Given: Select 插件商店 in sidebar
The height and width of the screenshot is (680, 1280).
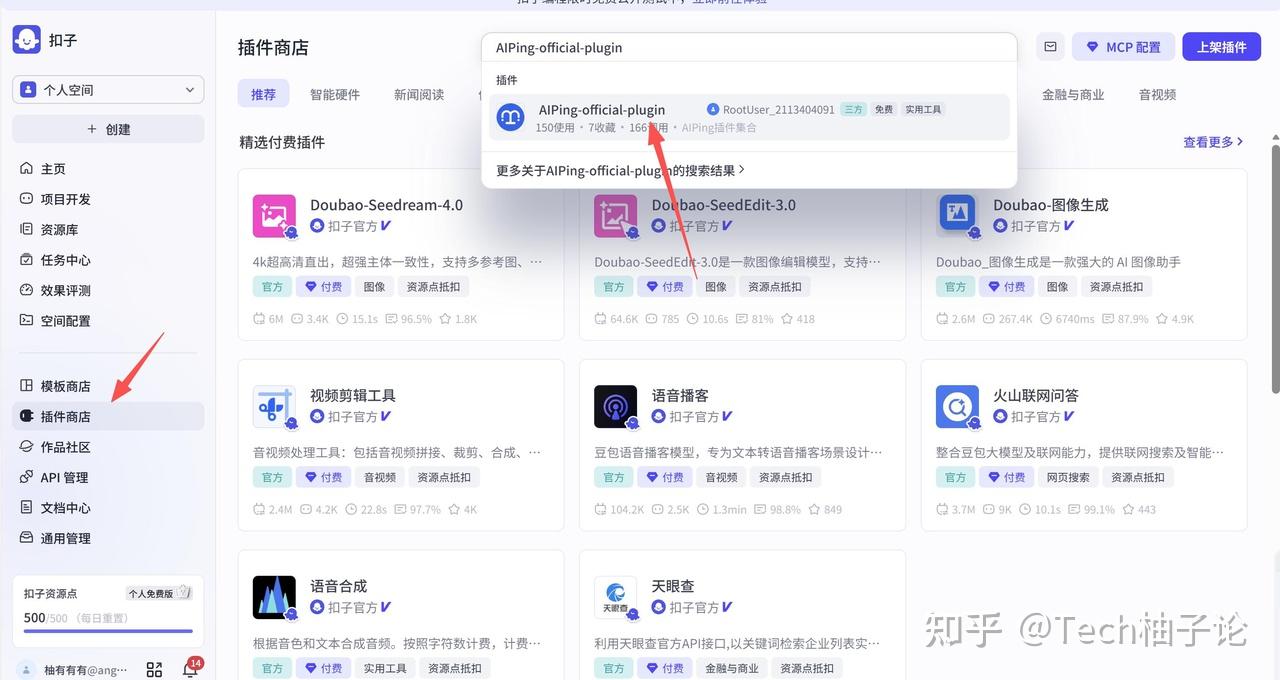Looking at the screenshot, I should click(x=108, y=416).
